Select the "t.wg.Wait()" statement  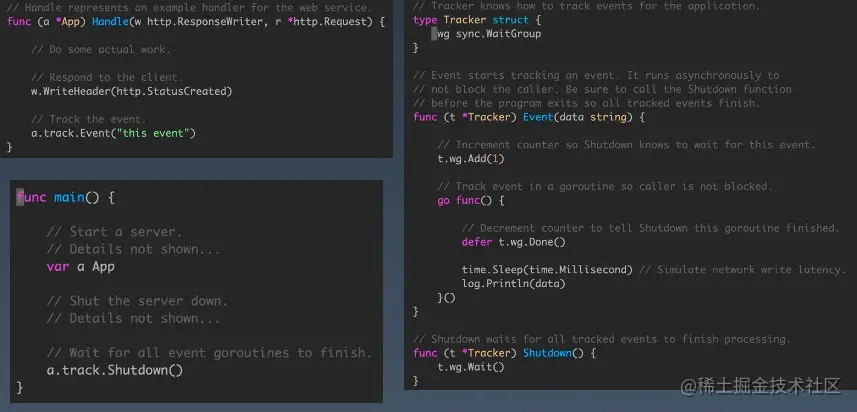[471, 367]
